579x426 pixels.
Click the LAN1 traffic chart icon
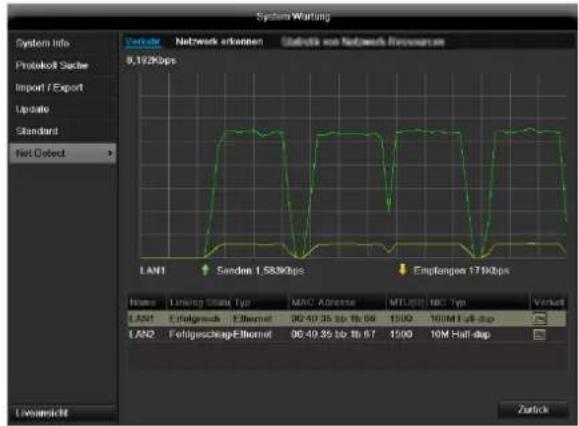[x=539, y=319]
